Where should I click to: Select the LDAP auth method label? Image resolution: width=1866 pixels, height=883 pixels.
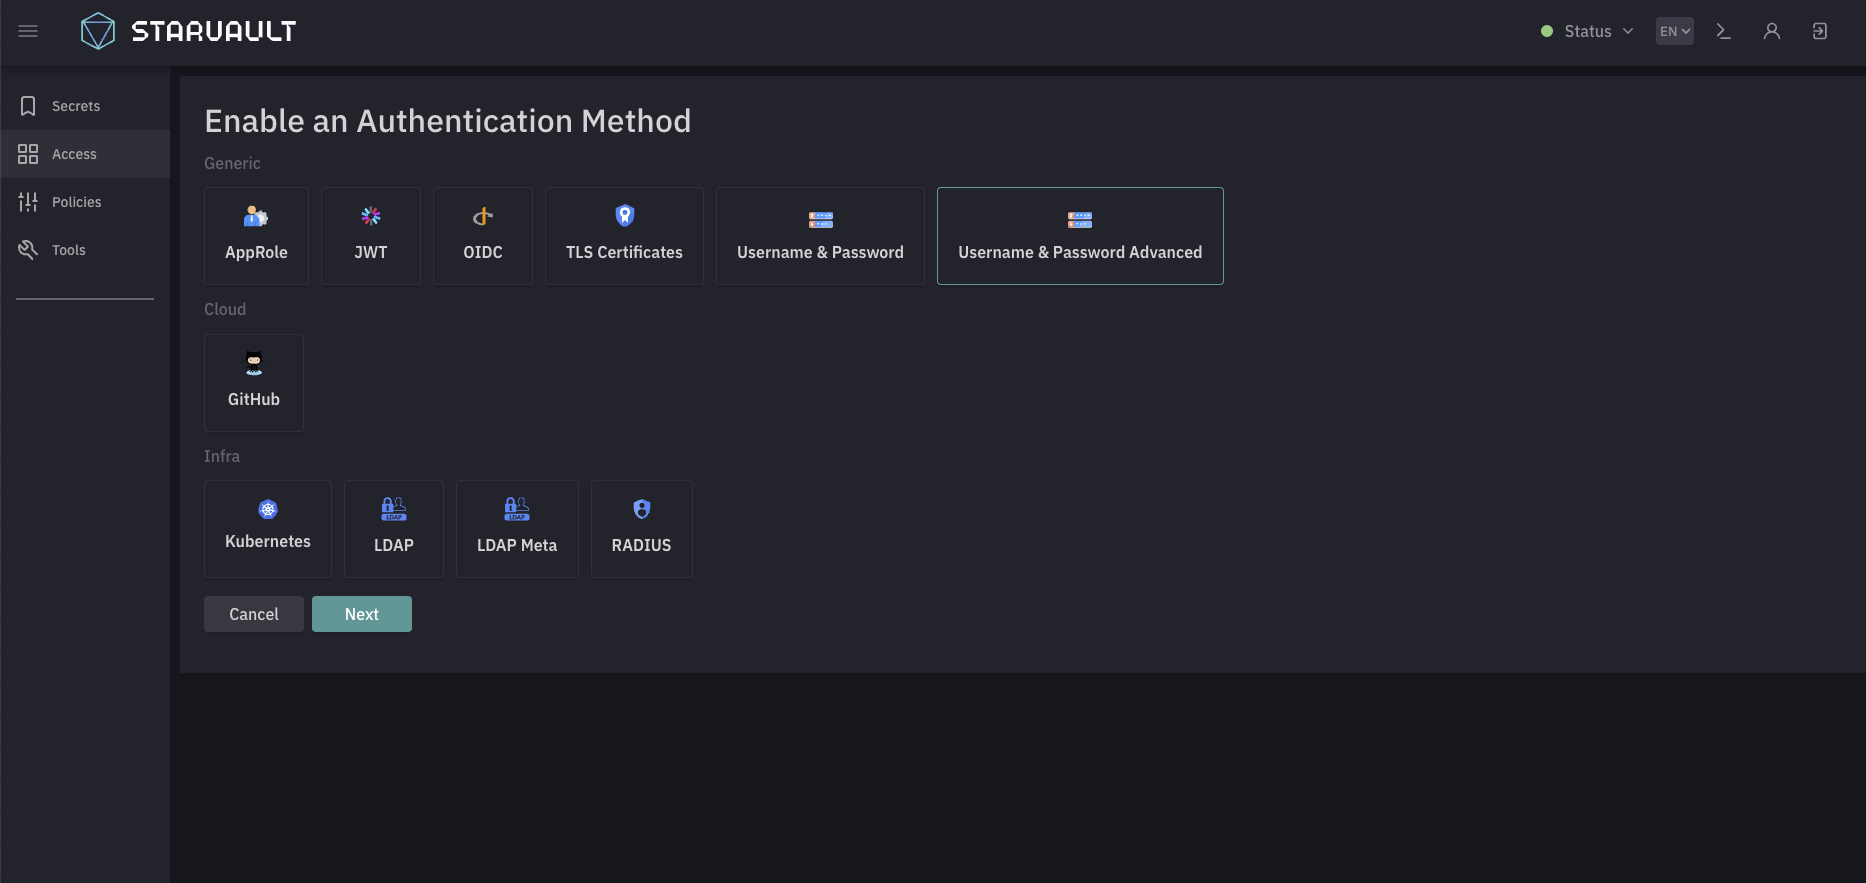(394, 545)
